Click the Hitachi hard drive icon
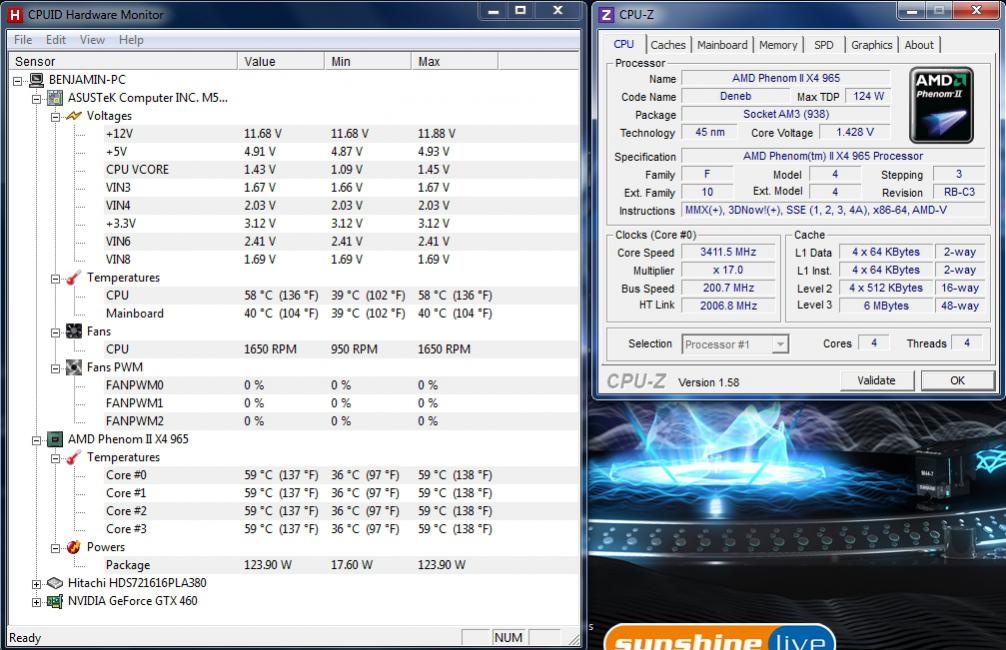 (55, 583)
